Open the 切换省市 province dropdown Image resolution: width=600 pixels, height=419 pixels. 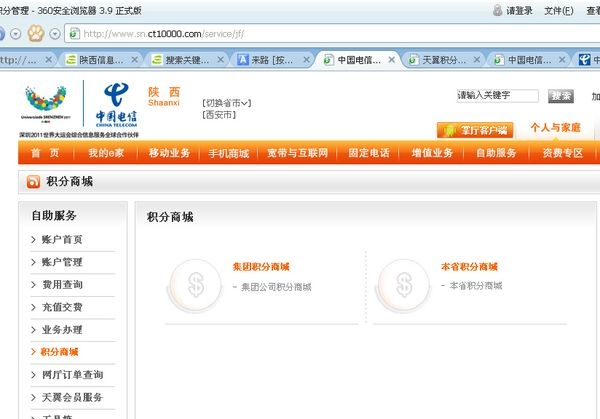[226, 103]
